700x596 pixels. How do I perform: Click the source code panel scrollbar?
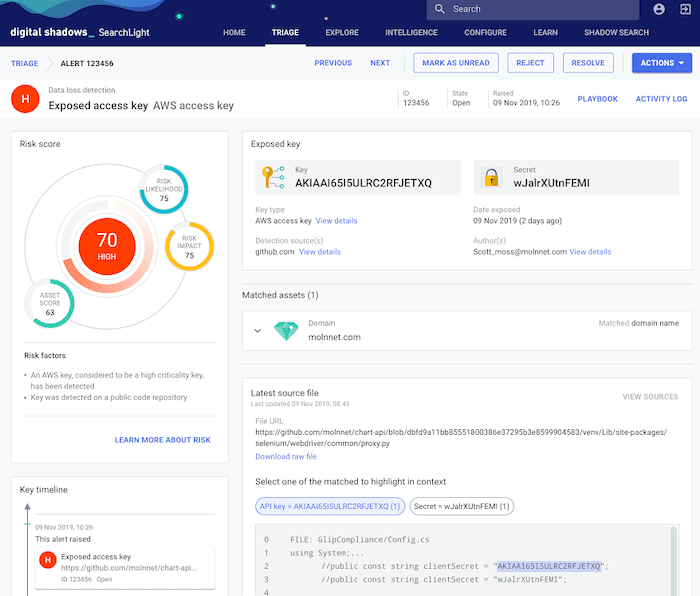(x=673, y=560)
